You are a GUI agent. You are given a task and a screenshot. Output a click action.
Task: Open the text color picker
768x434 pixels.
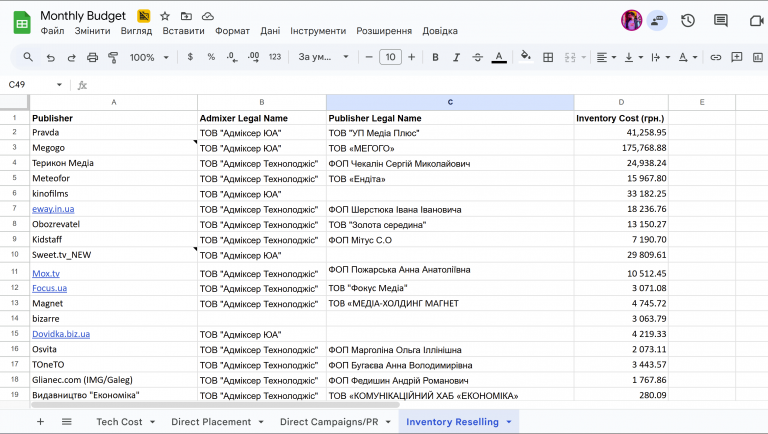click(499, 57)
